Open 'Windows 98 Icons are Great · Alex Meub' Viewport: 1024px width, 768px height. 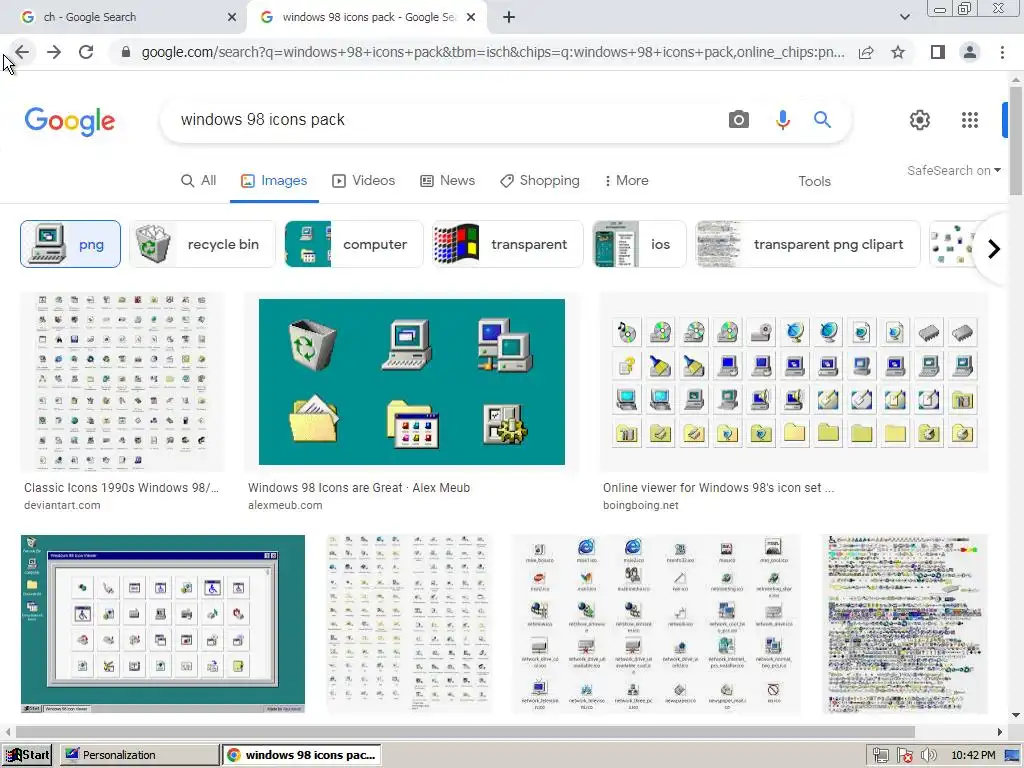(x=359, y=488)
